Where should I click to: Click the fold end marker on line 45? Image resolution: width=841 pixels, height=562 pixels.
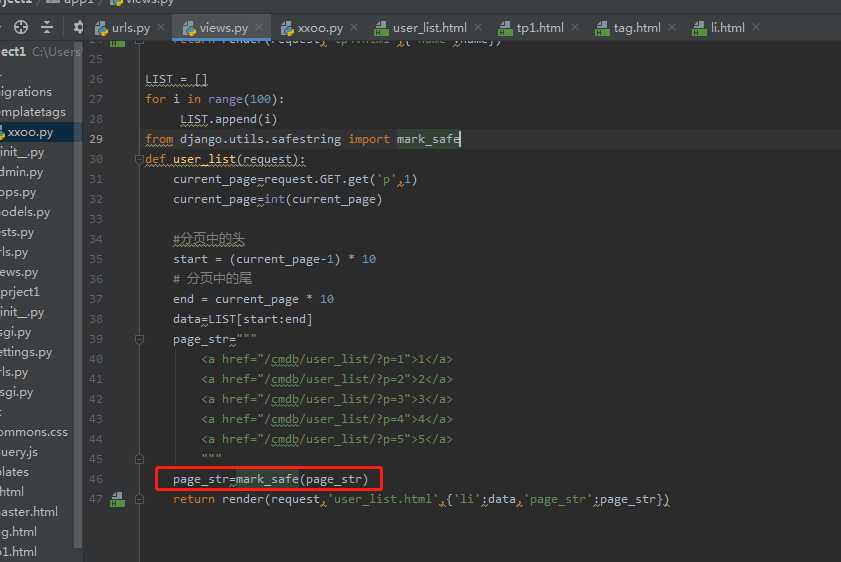coord(139,459)
